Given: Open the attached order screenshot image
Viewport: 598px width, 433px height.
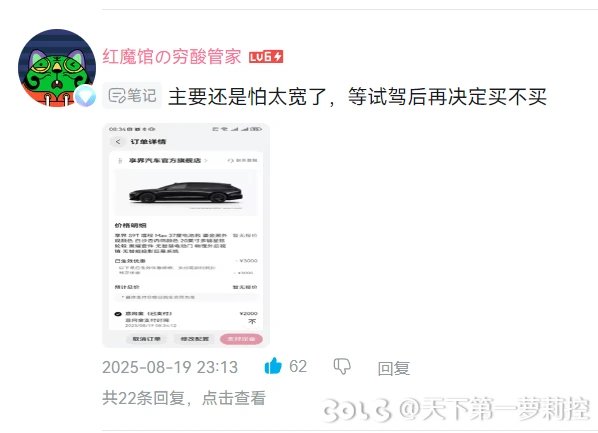Looking at the screenshot, I should (186, 235).
